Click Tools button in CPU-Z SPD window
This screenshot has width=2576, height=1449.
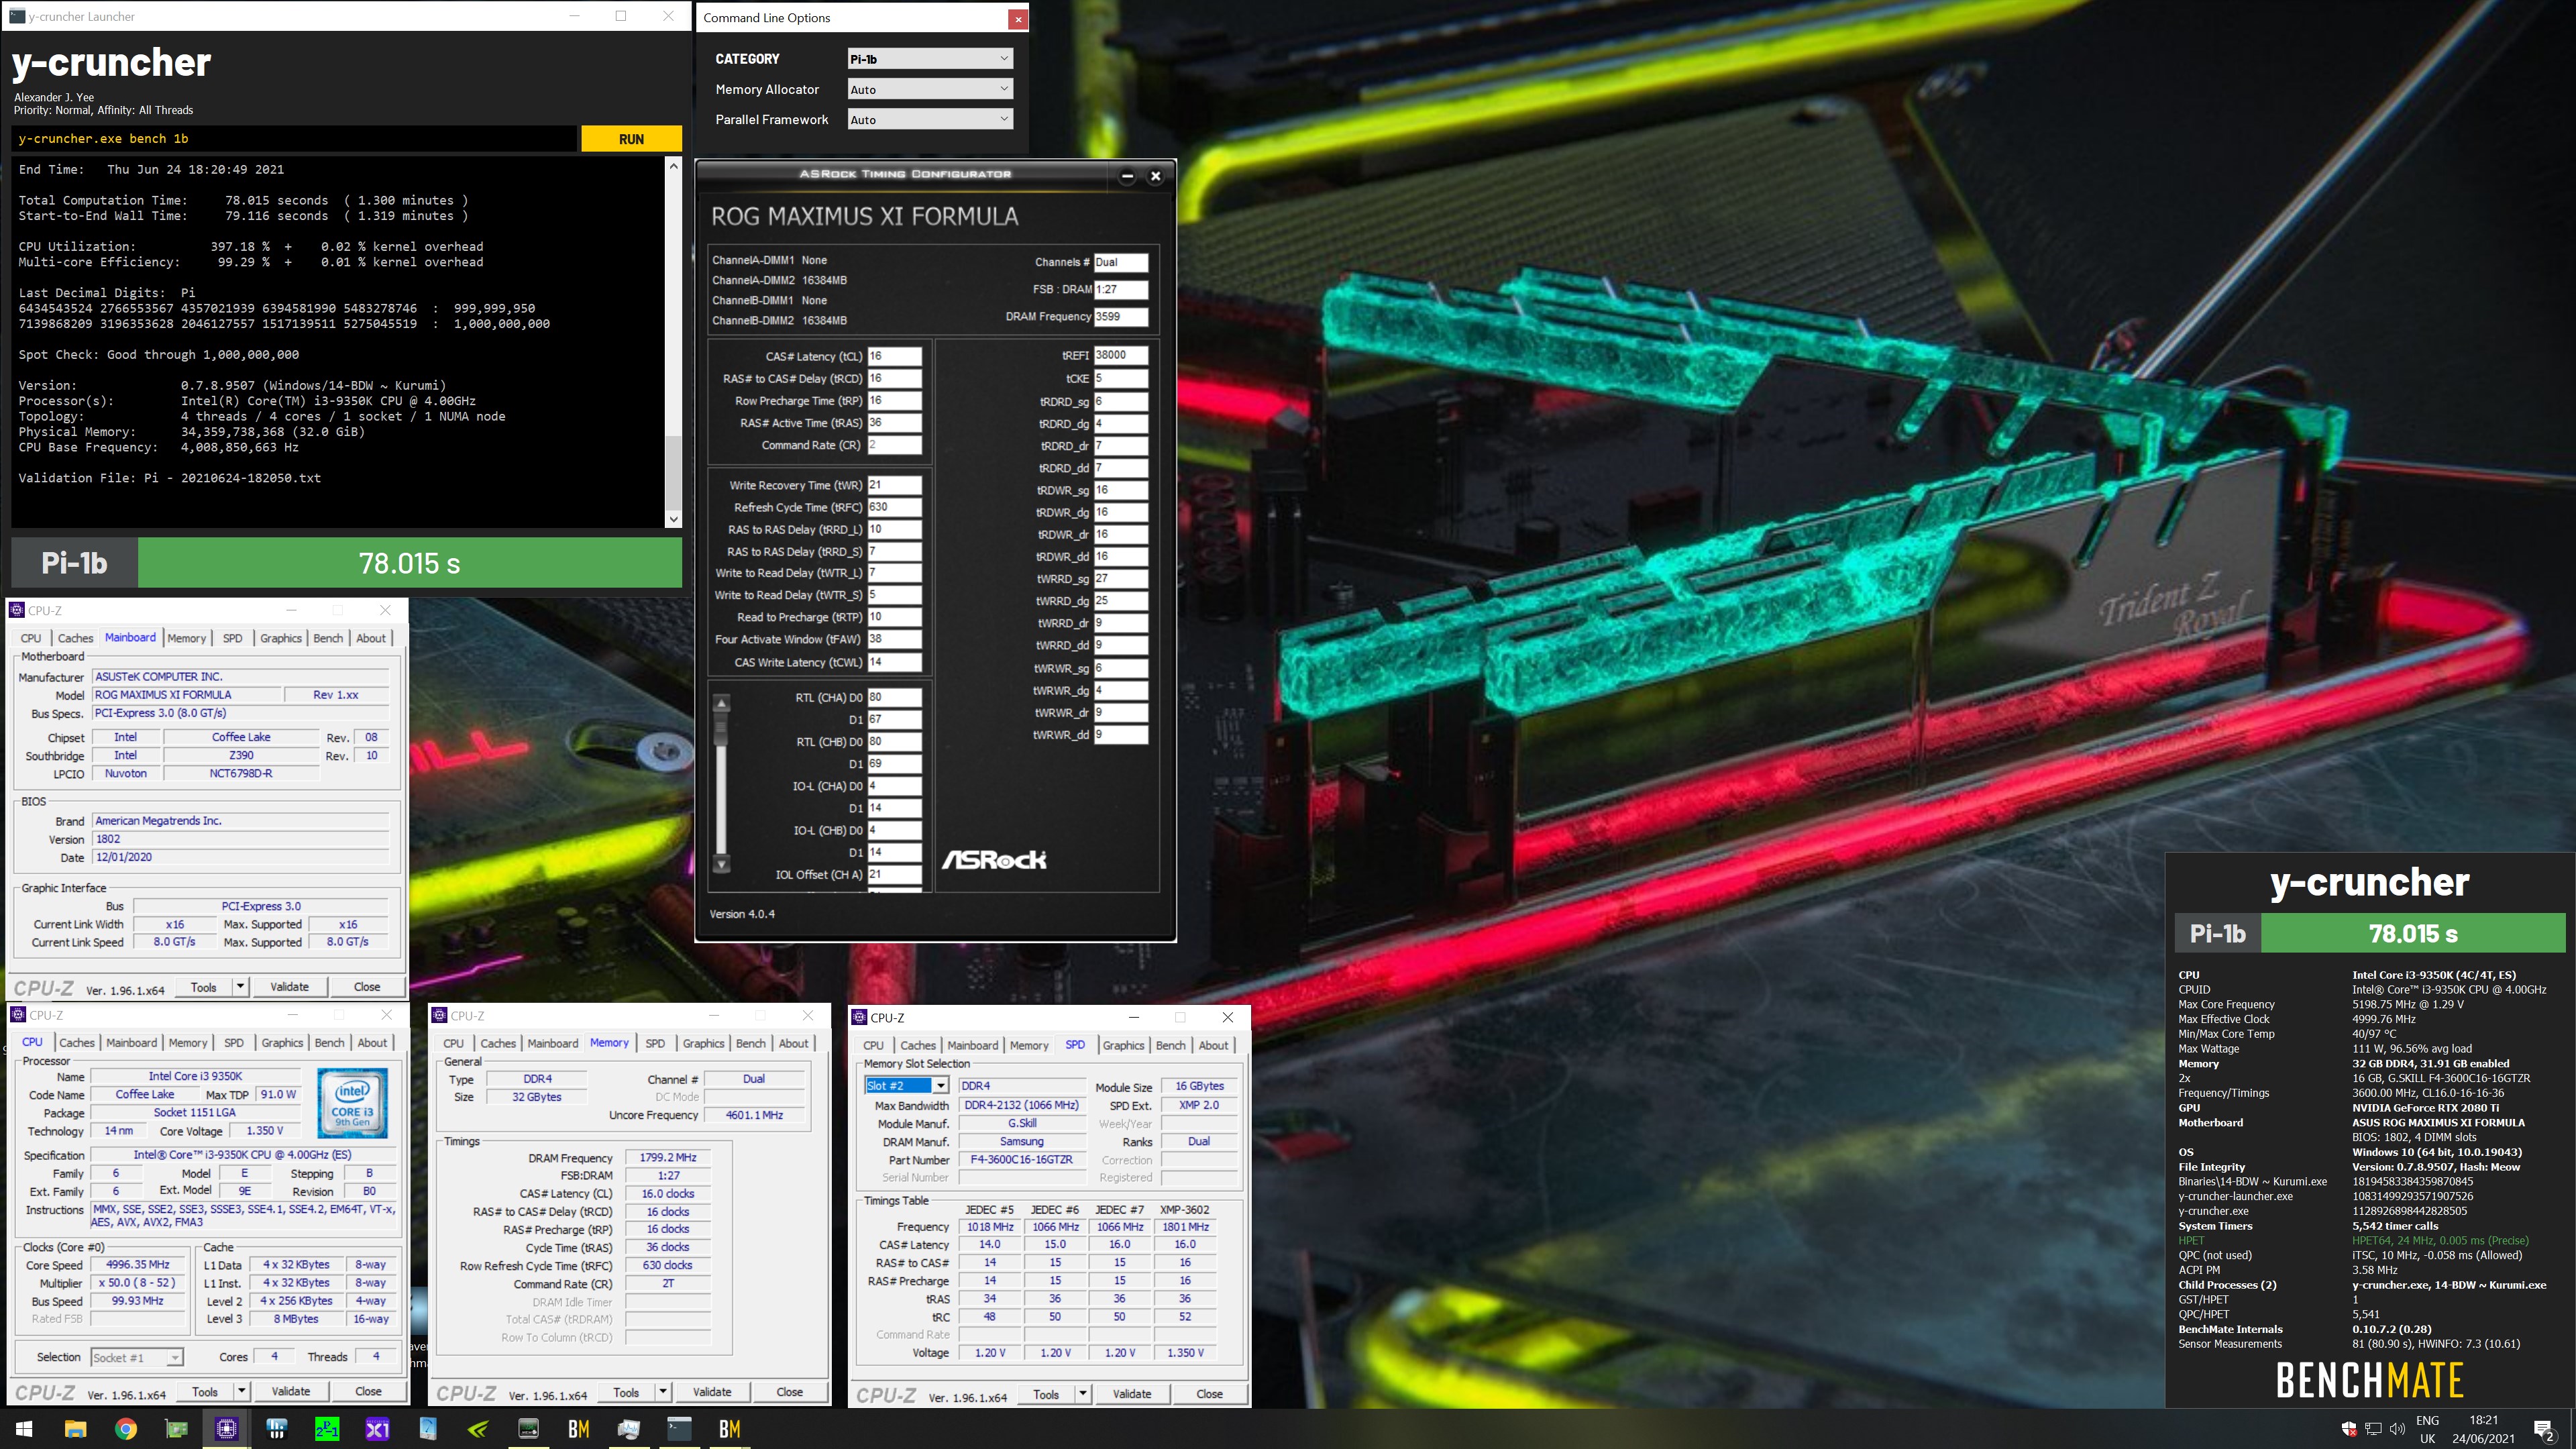[1046, 1394]
